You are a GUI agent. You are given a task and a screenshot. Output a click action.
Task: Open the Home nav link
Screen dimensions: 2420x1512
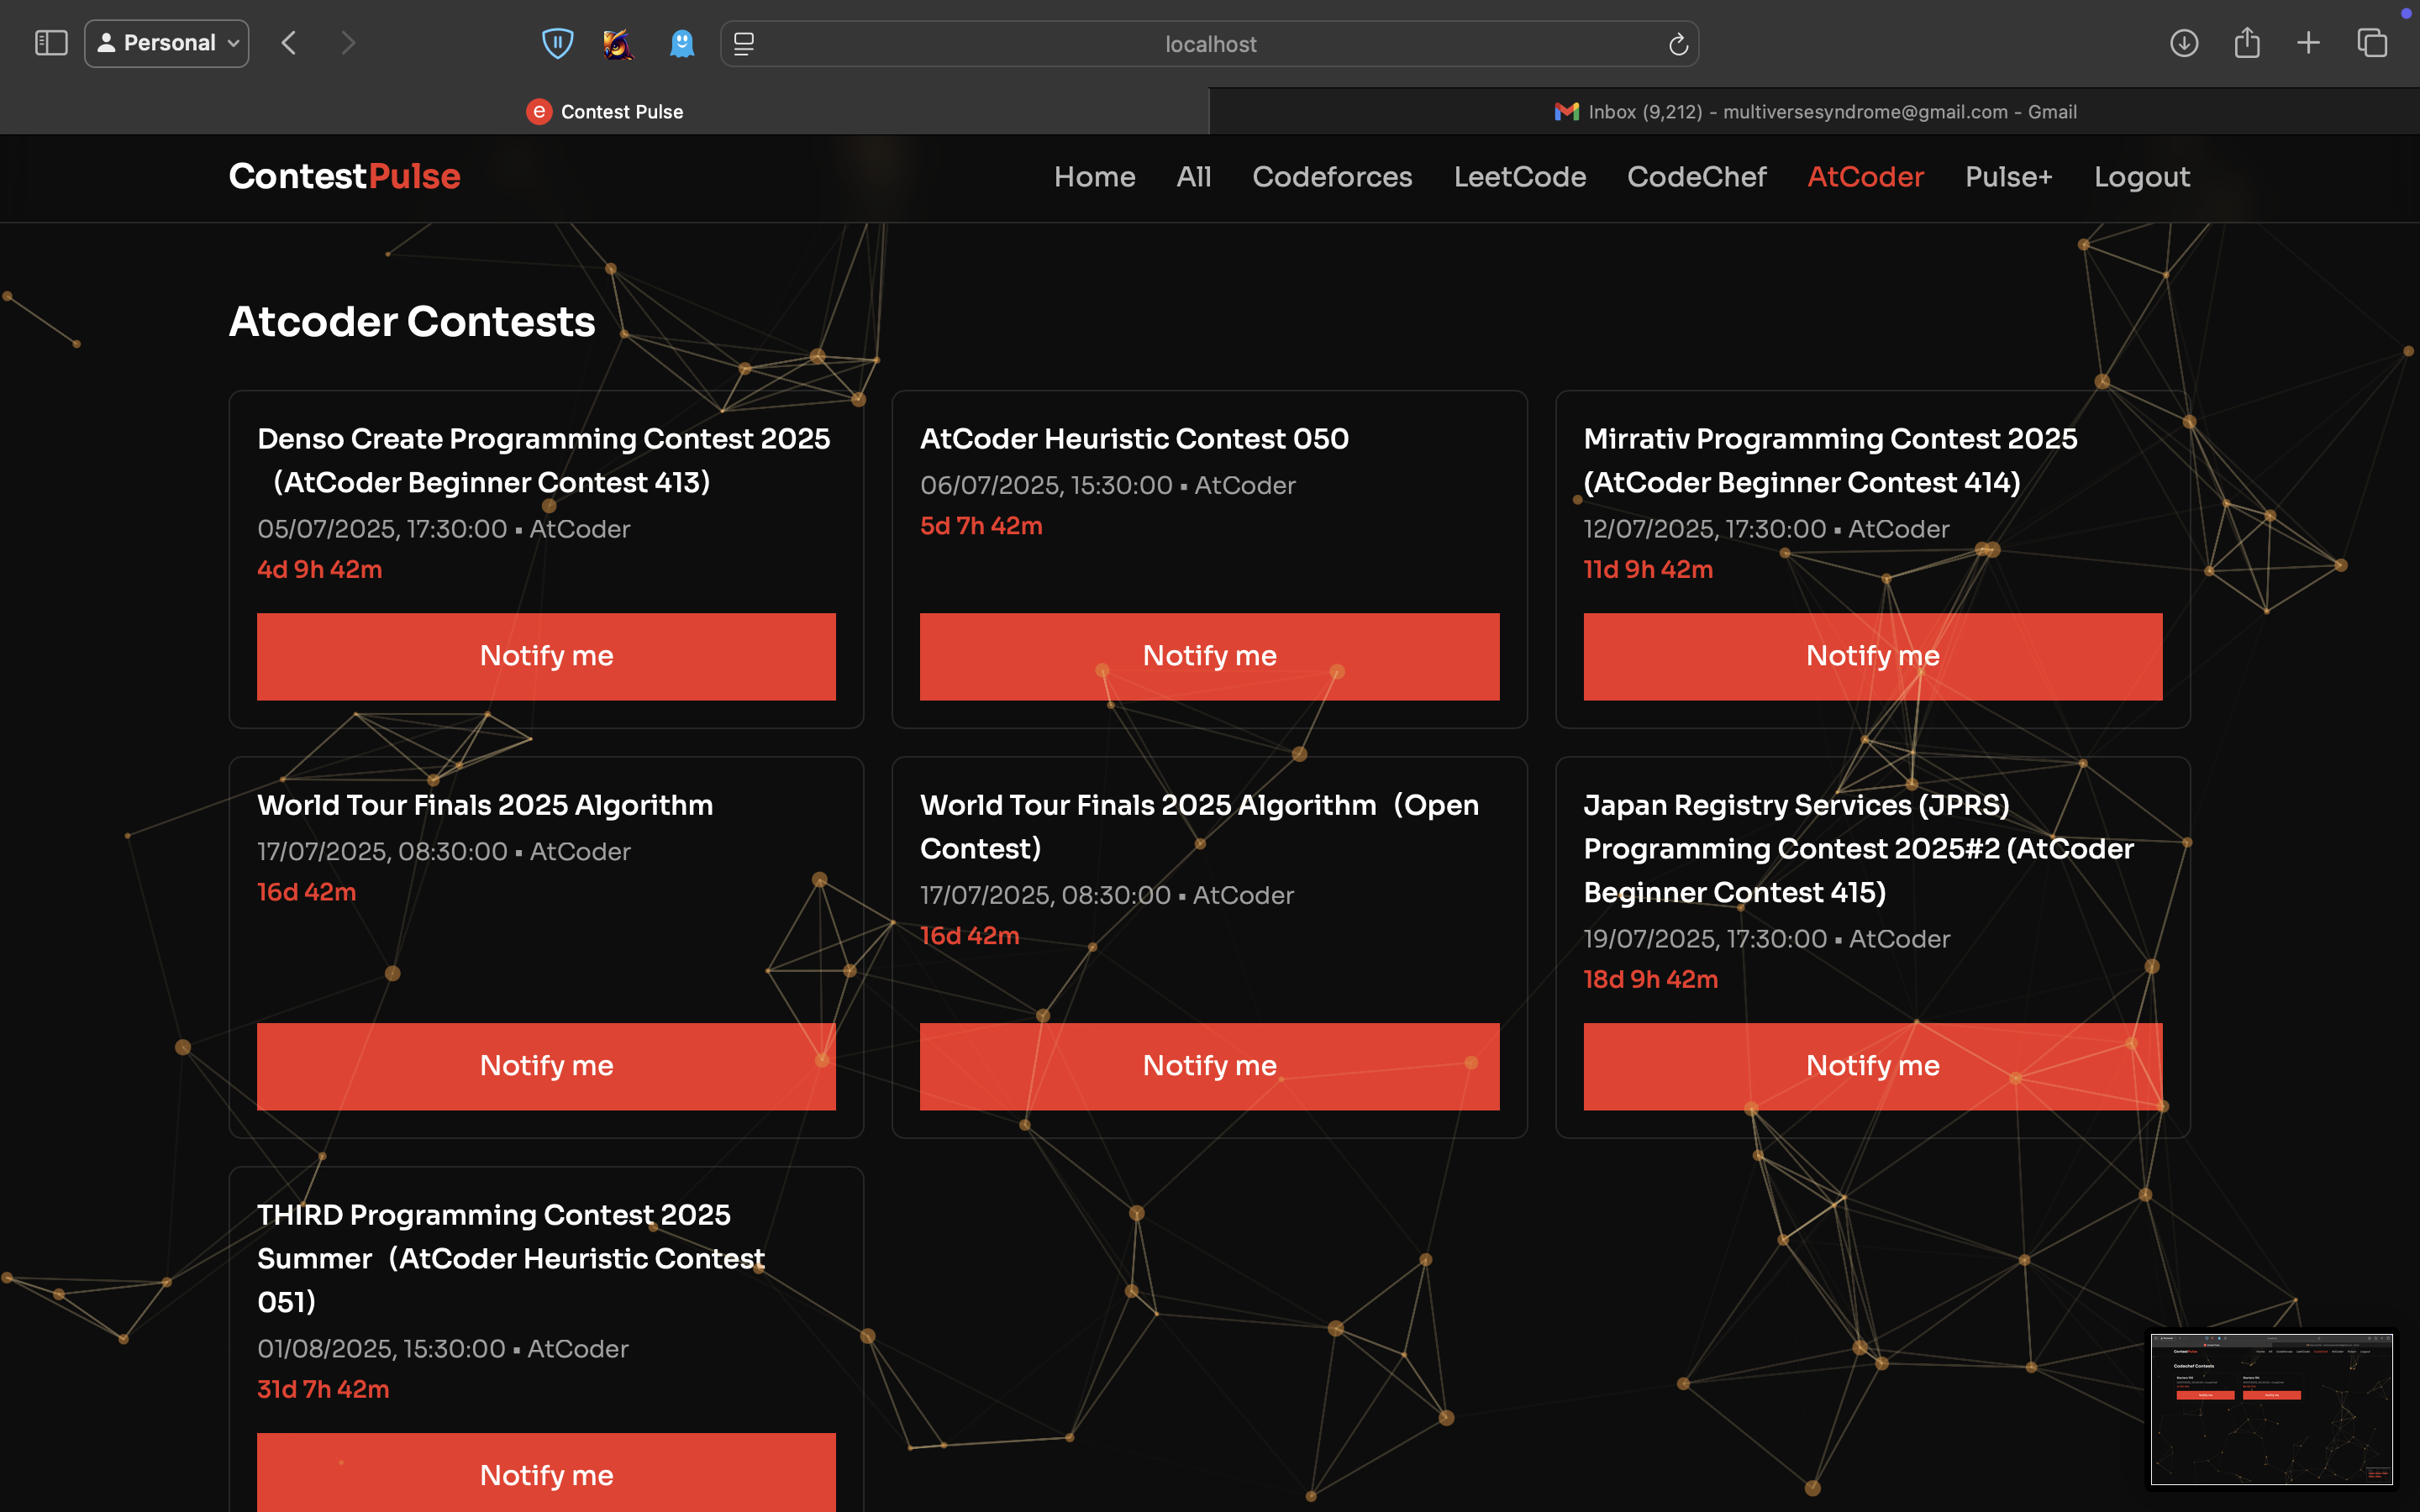pos(1095,177)
